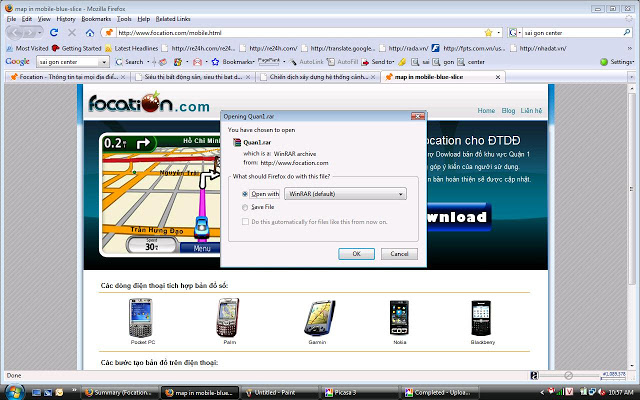
Task: Bookmark this page with the star icon
Action: [488, 32]
